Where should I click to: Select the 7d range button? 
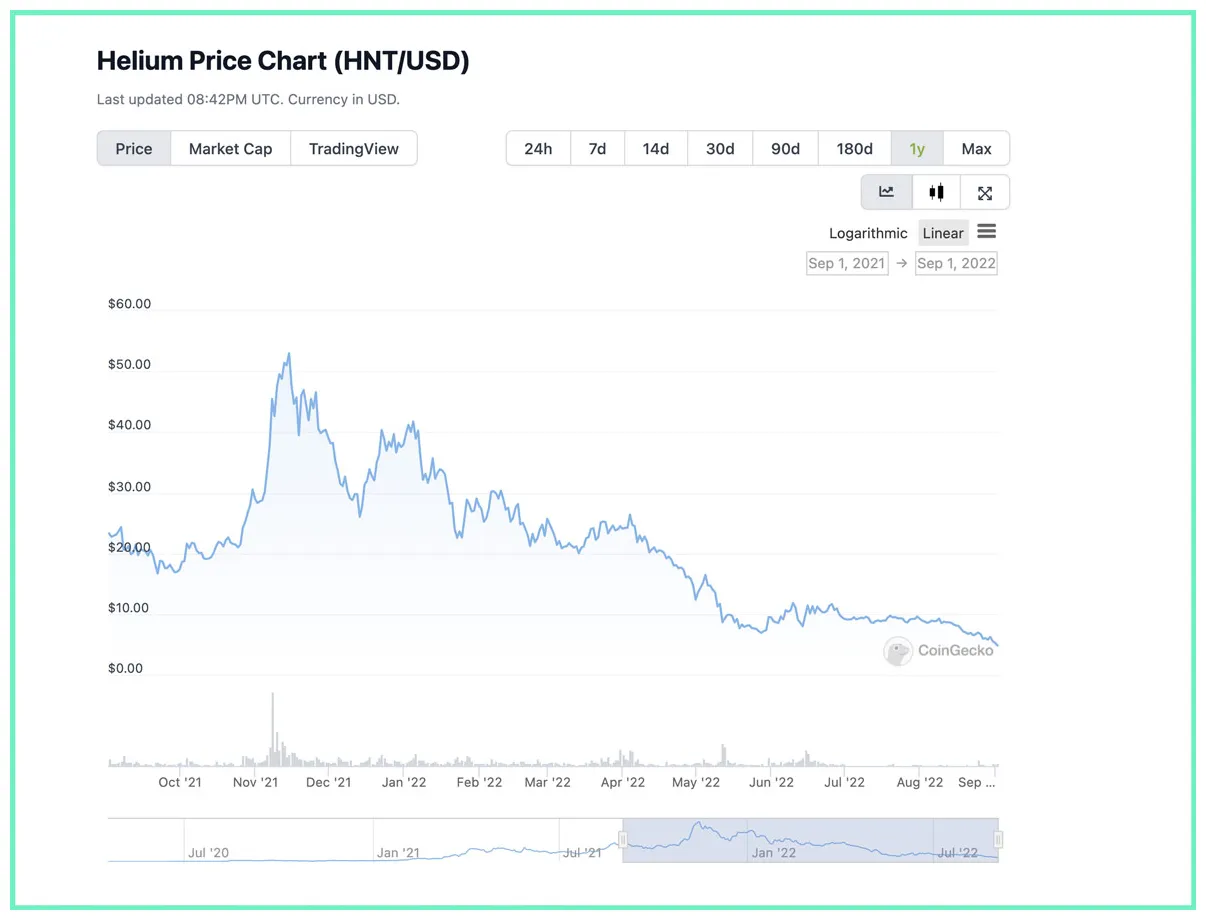pyautogui.click(x=597, y=148)
